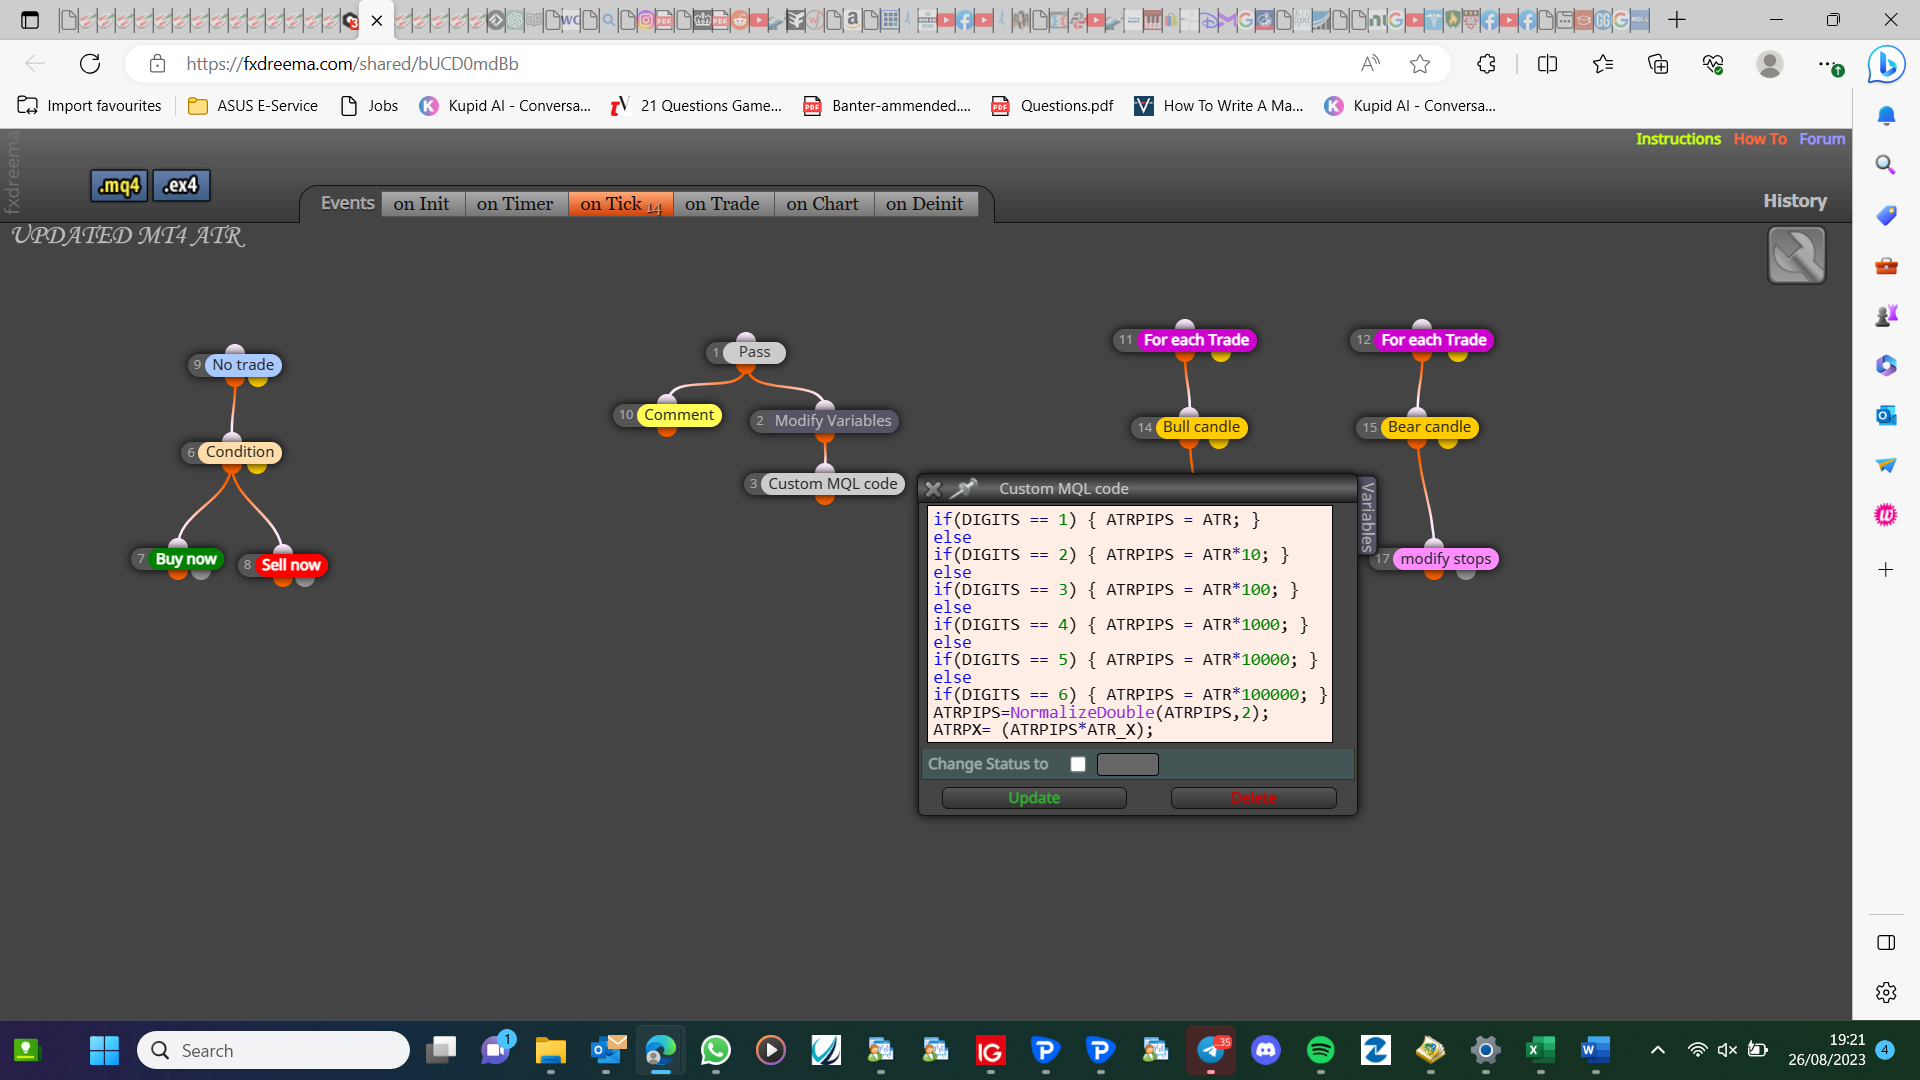Pin the Custom MQL code dialog
This screenshot has height=1080, width=1920.
pyautogui.click(x=964, y=488)
